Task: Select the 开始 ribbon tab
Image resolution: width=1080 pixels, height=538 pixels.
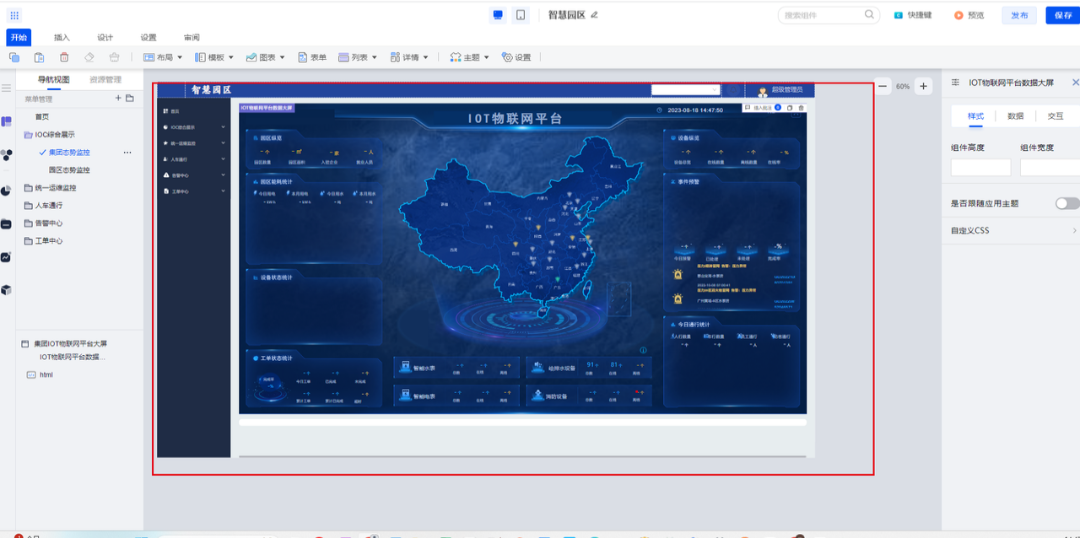Action: (19, 37)
